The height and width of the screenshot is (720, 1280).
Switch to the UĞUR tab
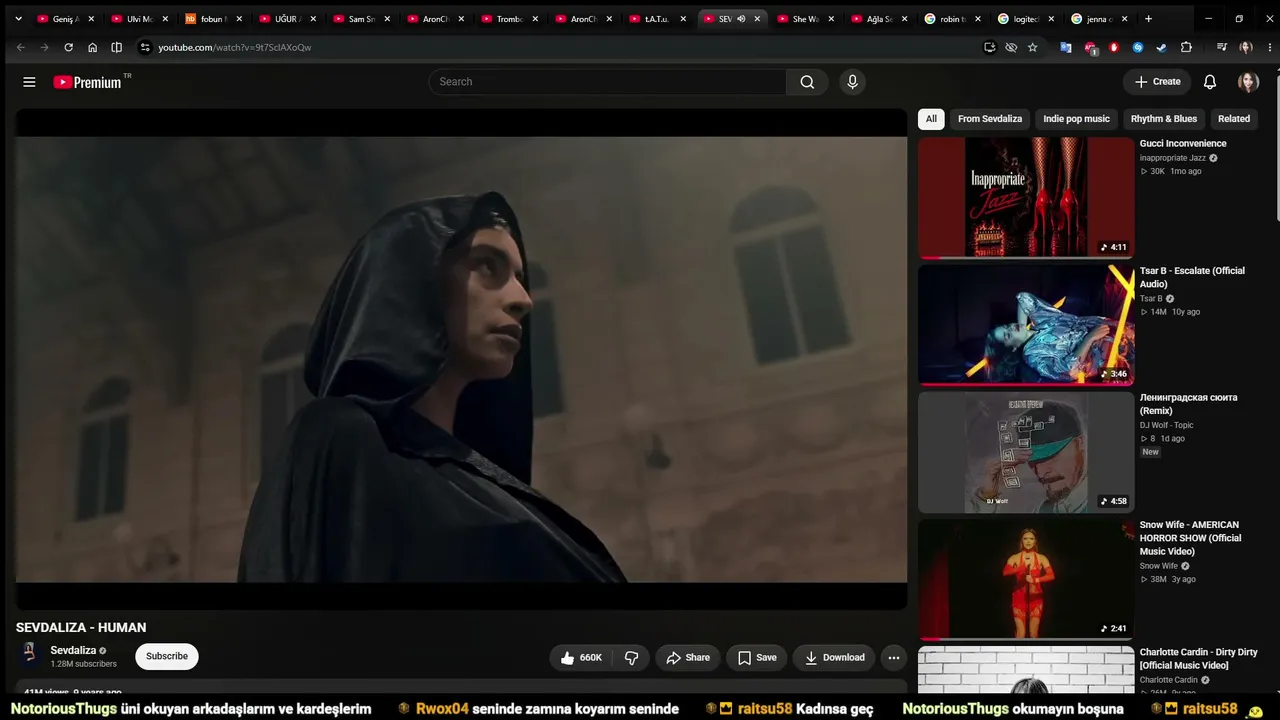288,19
